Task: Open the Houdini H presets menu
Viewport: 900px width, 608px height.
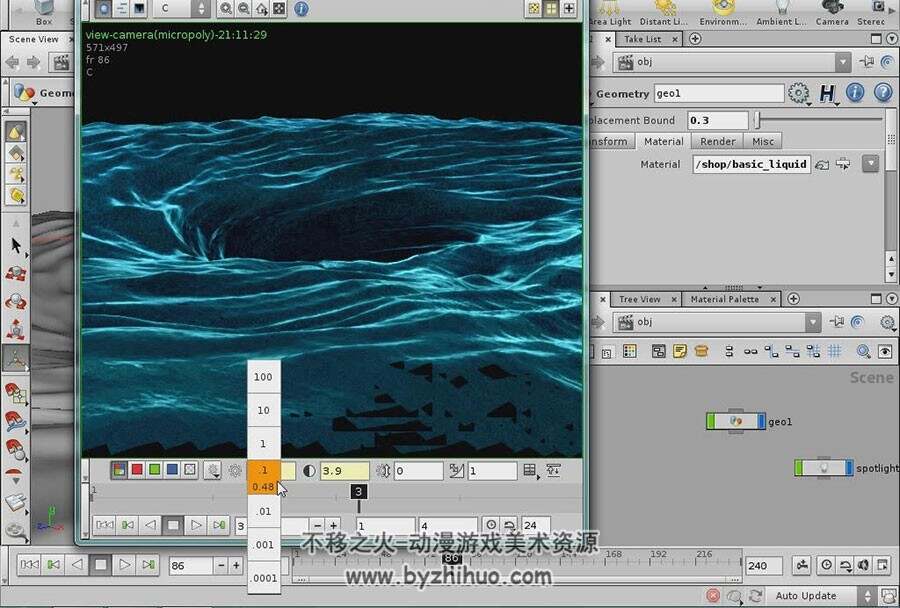Action: click(x=827, y=93)
